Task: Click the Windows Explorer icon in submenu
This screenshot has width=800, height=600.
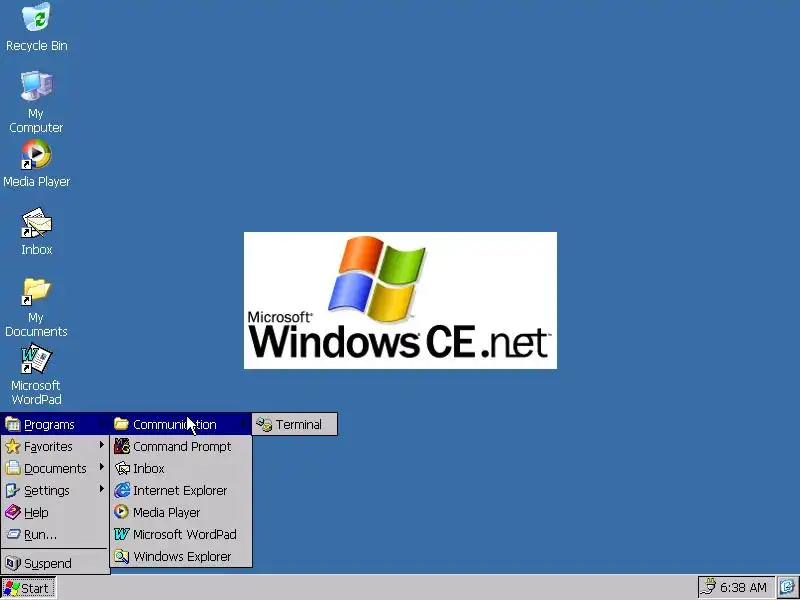Action: (x=121, y=556)
